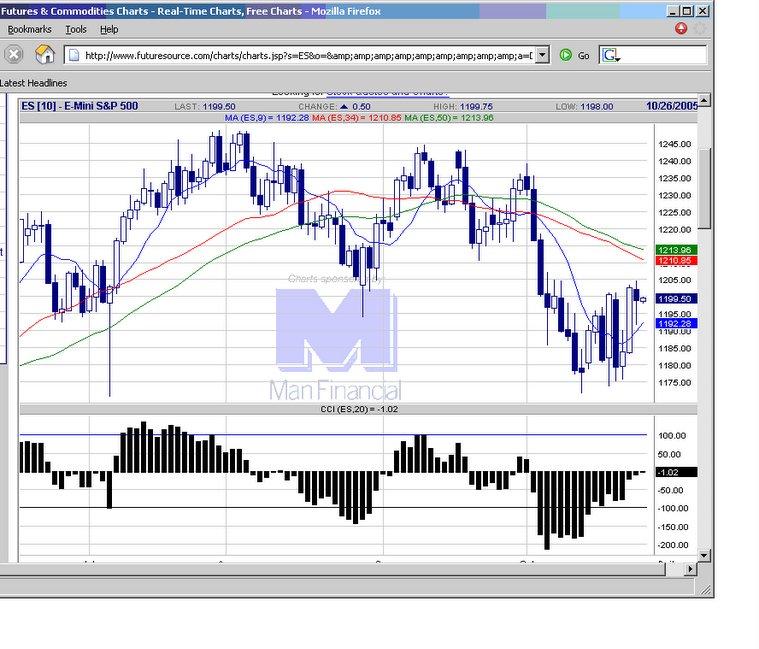
Task: Click the 10/26/2005 date label
Action: coord(671,106)
